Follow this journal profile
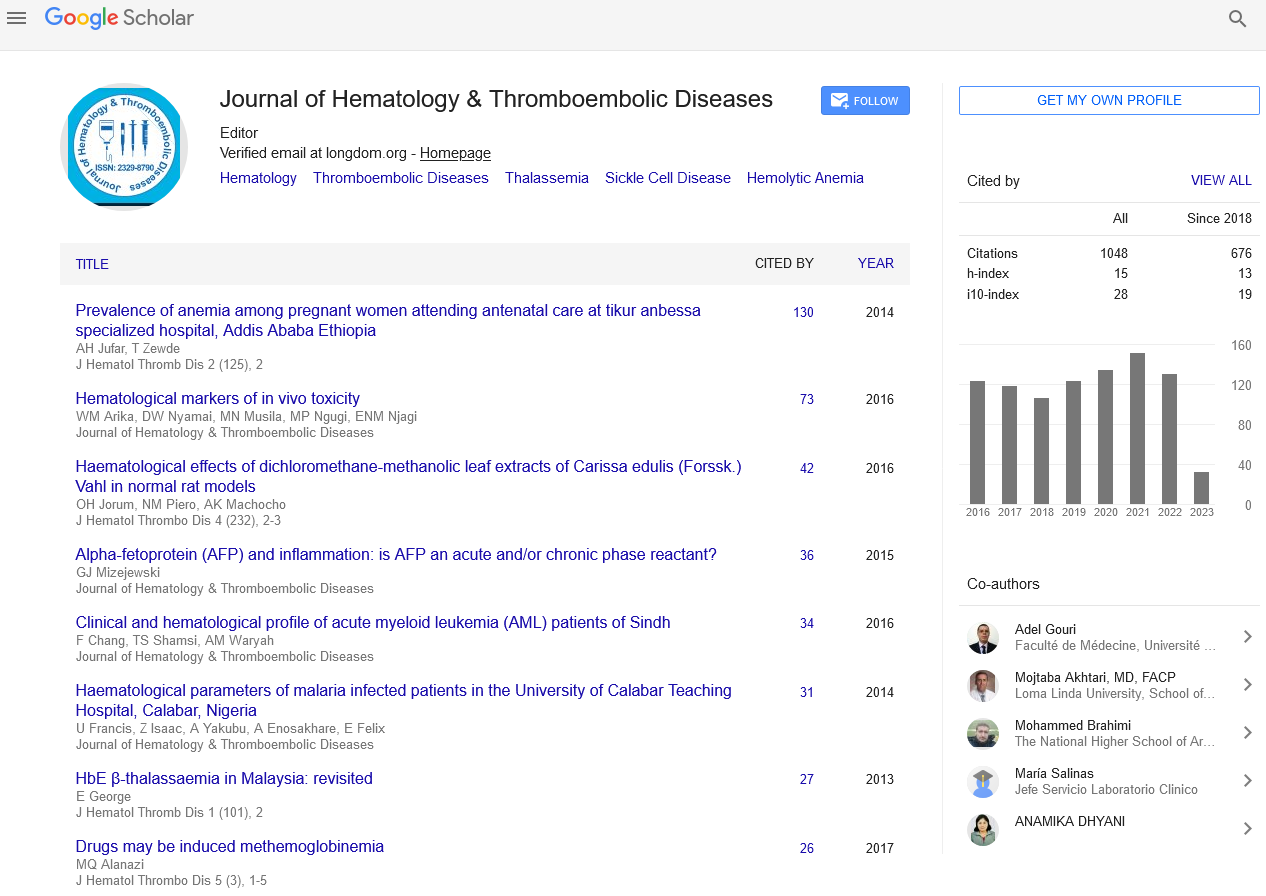 [x=865, y=101]
